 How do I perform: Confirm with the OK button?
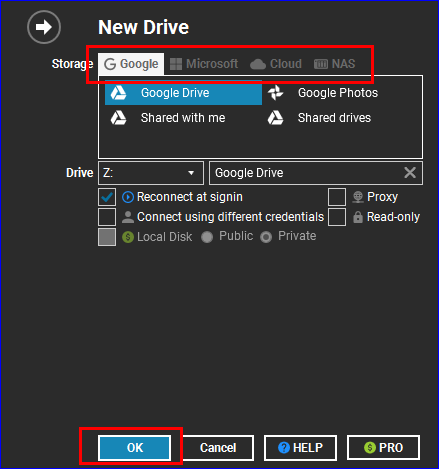pyautogui.click(x=135, y=448)
